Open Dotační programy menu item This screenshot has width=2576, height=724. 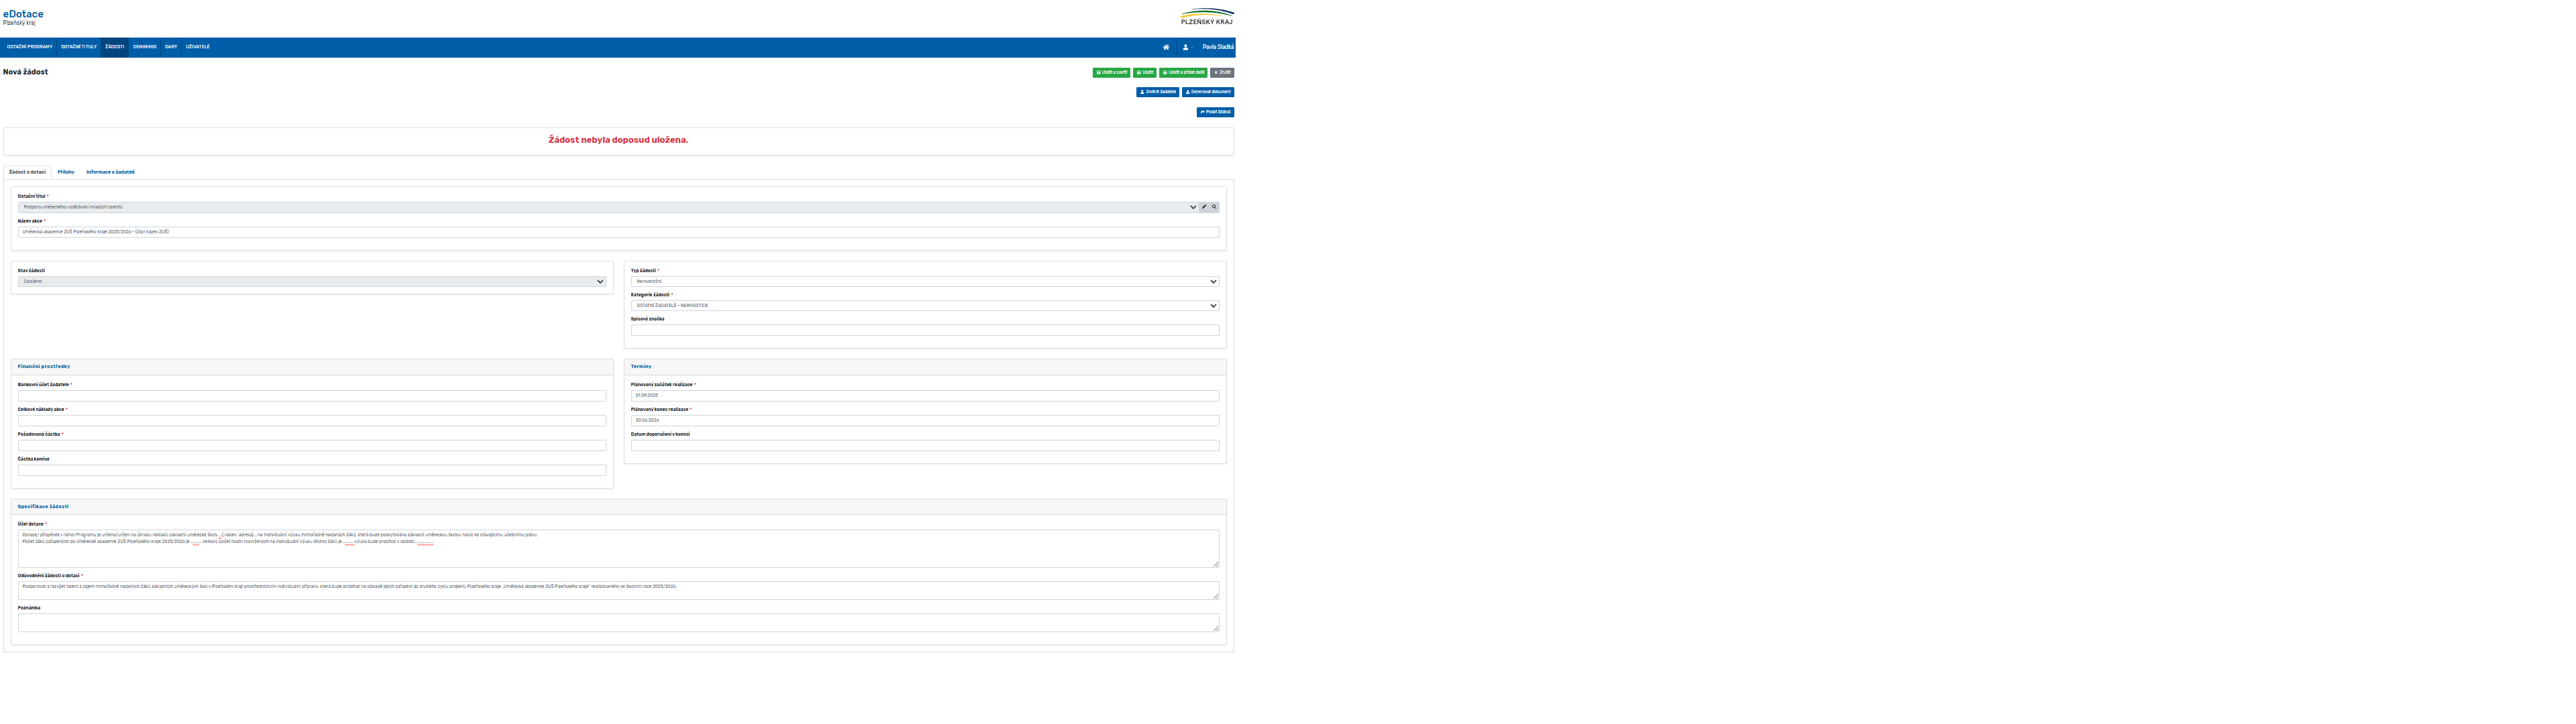[30, 47]
